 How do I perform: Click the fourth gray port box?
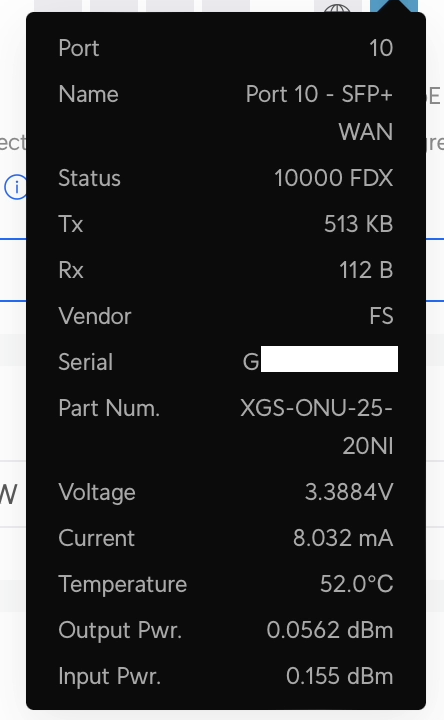(x=226, y=6)
